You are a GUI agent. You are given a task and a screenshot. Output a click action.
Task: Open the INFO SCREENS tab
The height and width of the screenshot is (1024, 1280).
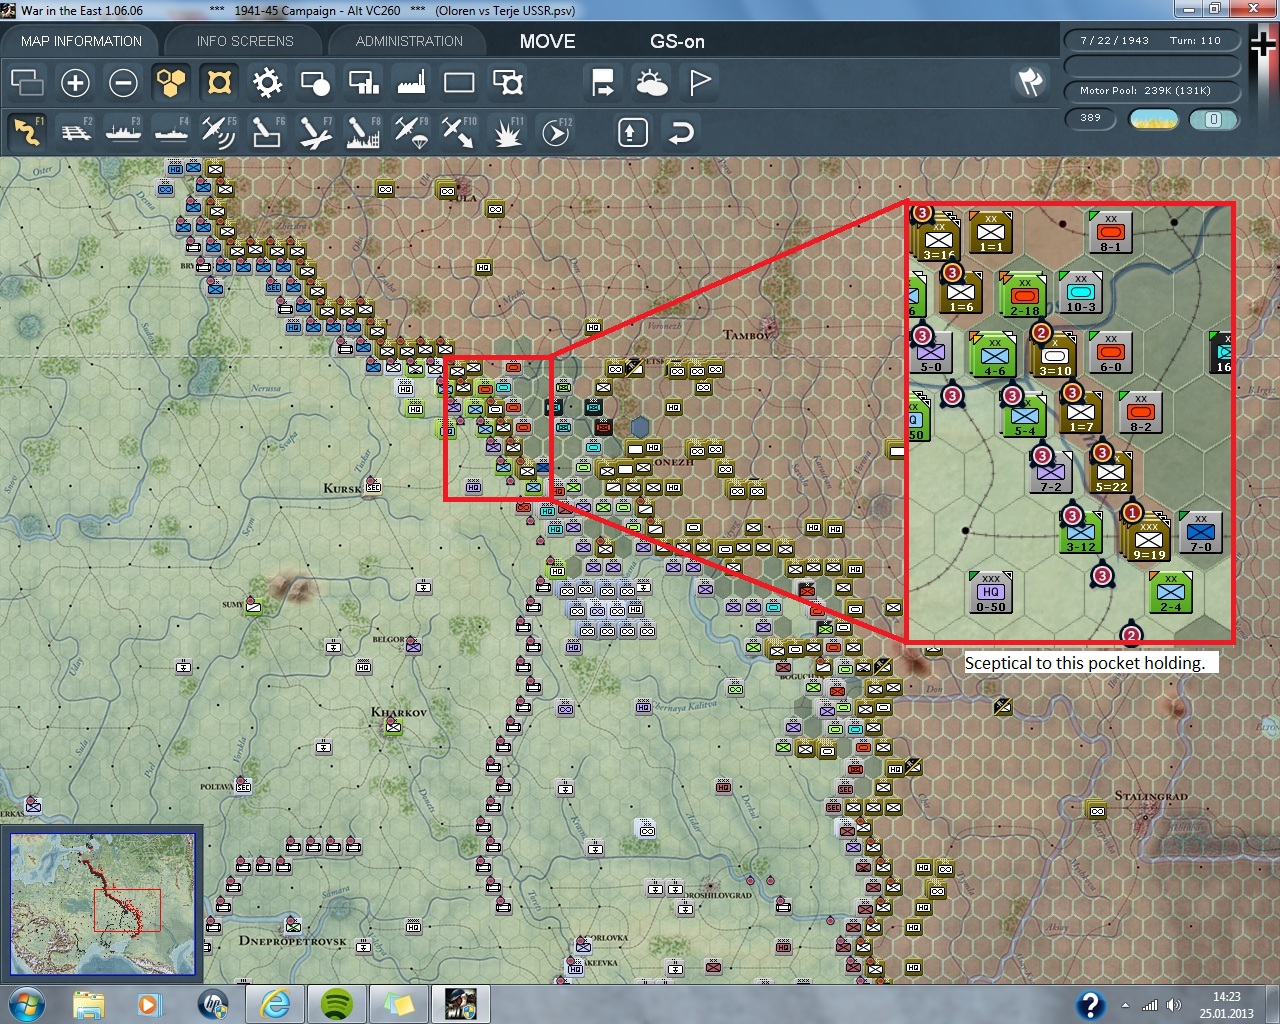pos(245,41)
